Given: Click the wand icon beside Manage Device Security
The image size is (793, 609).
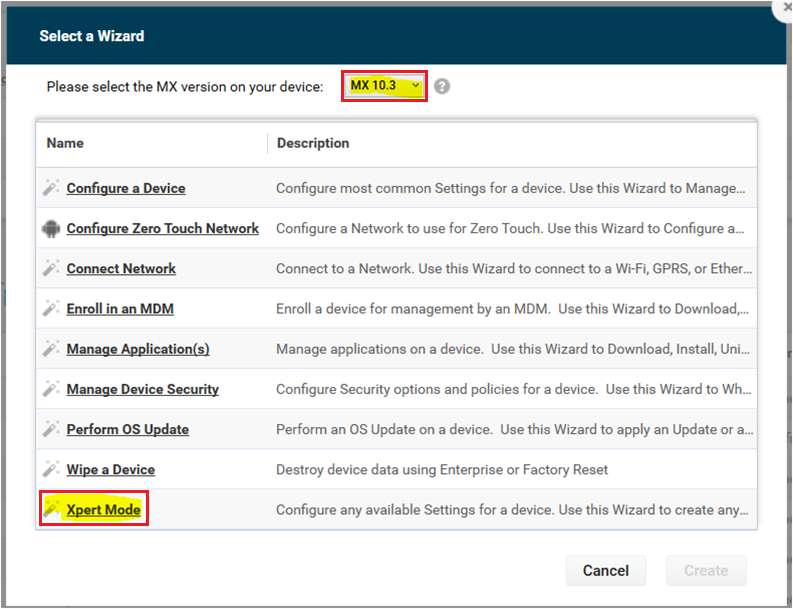Looking at the screenshot, I should click(x=50, y=389).
